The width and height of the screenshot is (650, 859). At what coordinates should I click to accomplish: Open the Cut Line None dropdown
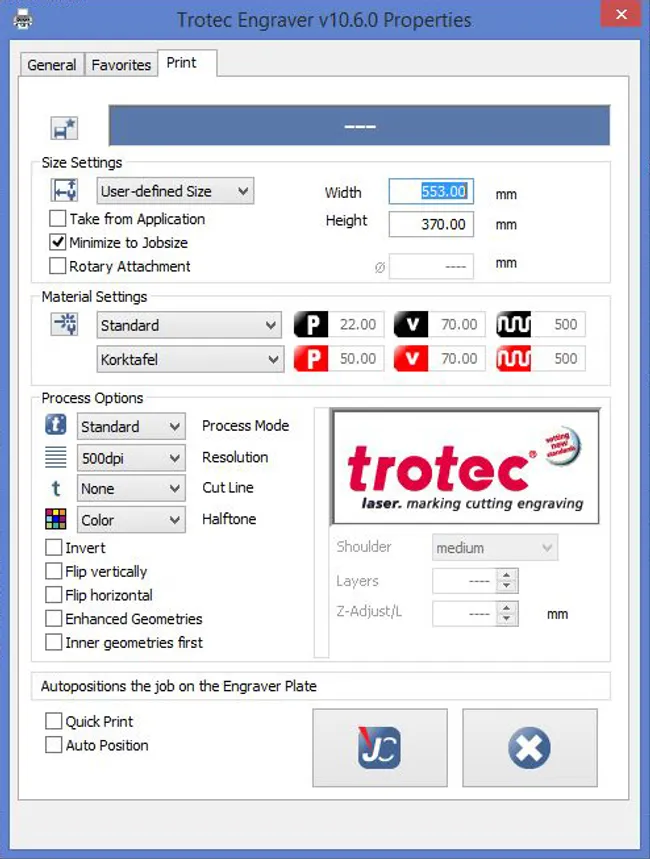click(x=131, y=488)
